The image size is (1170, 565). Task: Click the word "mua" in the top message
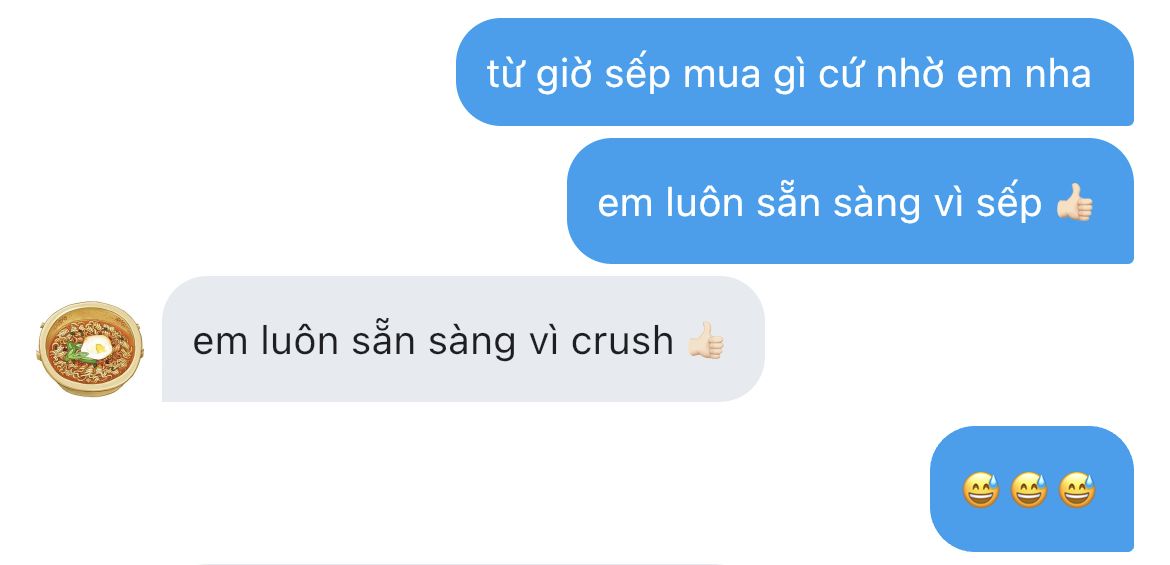click(x=722, y=75)
